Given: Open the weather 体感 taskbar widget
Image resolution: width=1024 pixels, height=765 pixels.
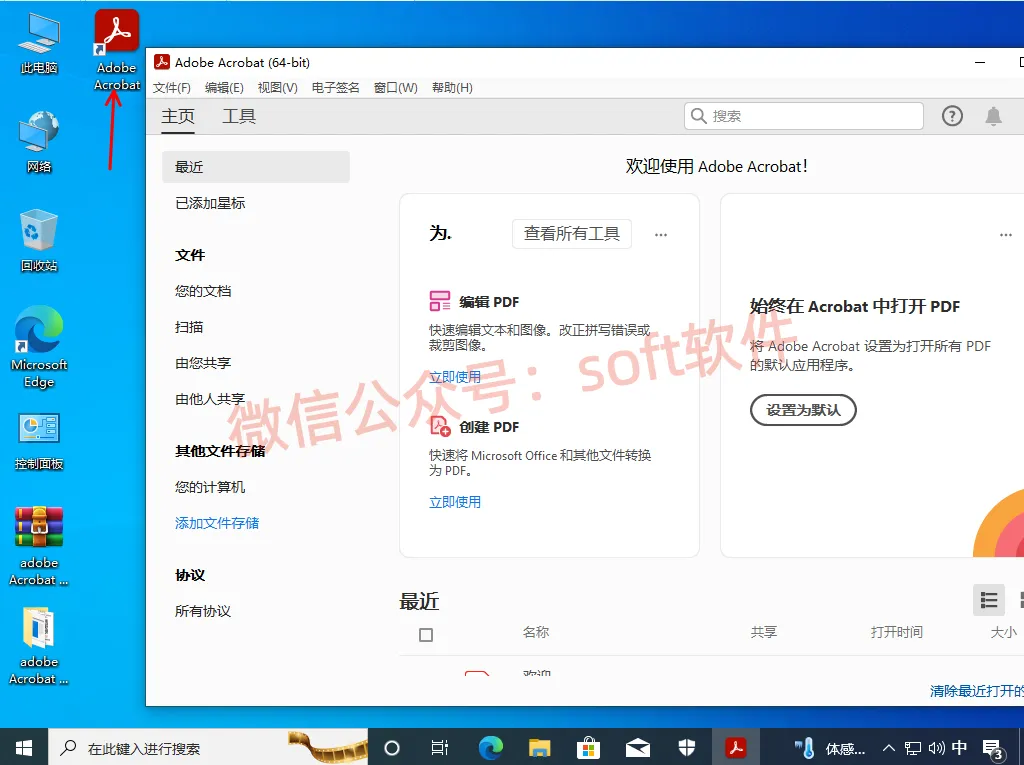Looking at the screenshot, I should [830, 748].
